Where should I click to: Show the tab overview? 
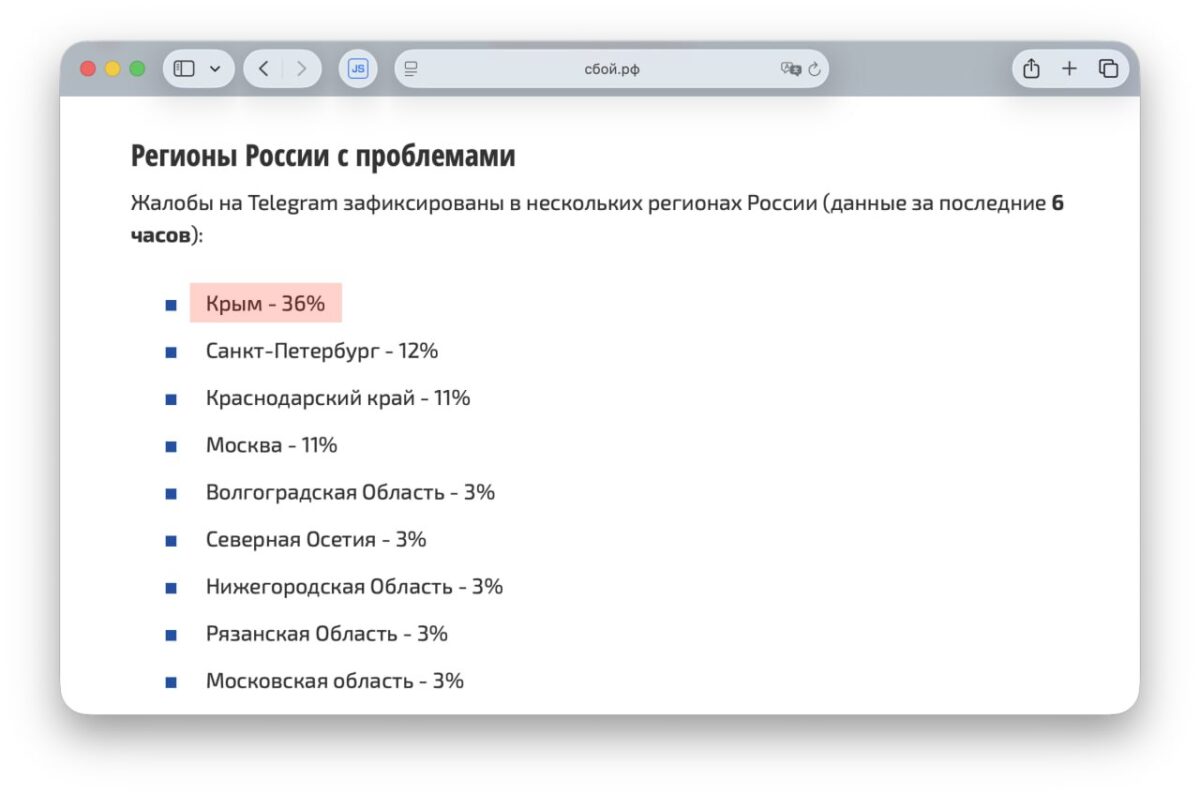click(x=1106, y=68)
